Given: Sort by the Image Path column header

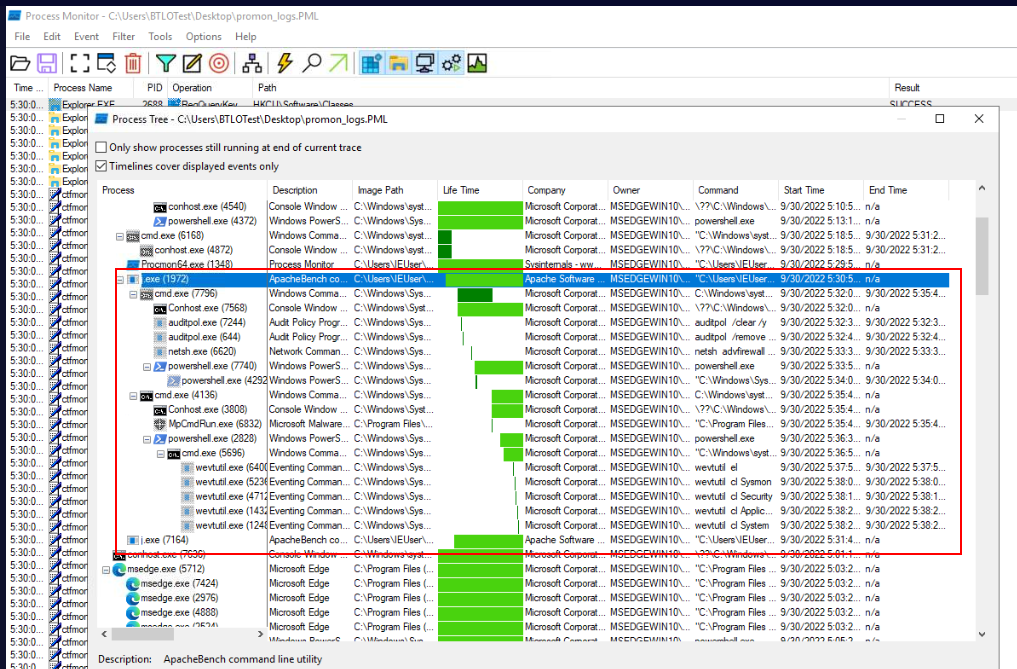Looking at the screenshot, I should (x=395, y=190).
